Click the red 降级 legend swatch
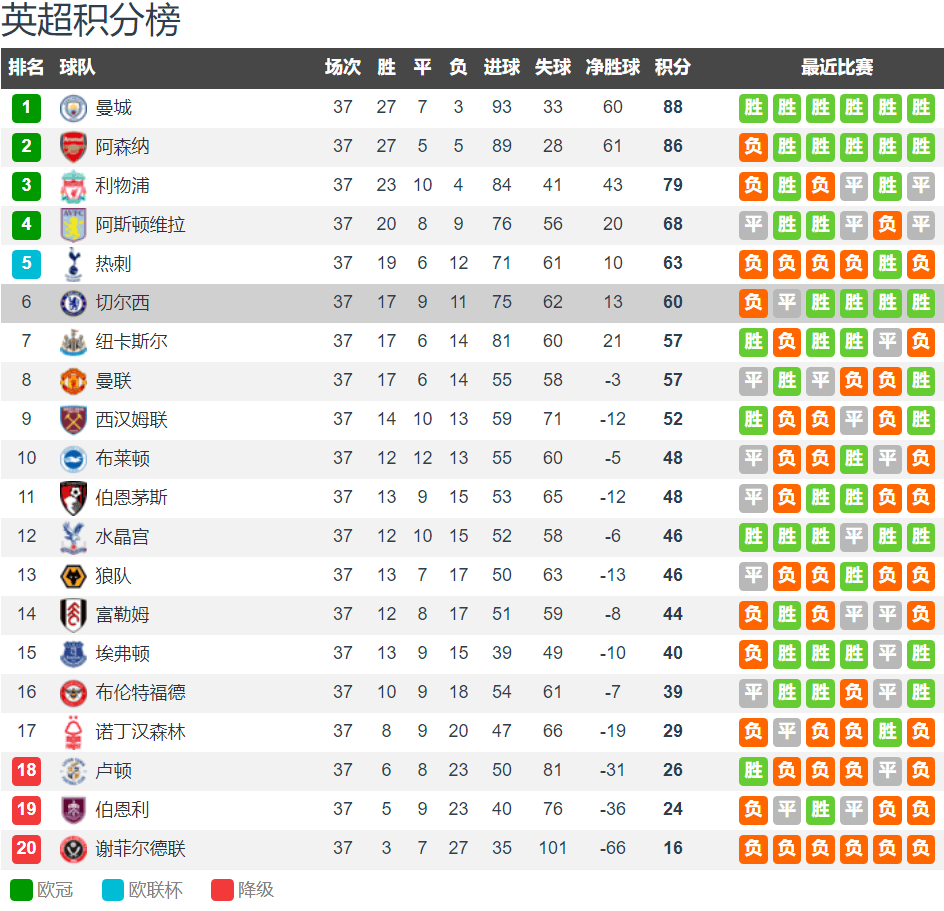This screenshot has width=944, height=911. 222,890
